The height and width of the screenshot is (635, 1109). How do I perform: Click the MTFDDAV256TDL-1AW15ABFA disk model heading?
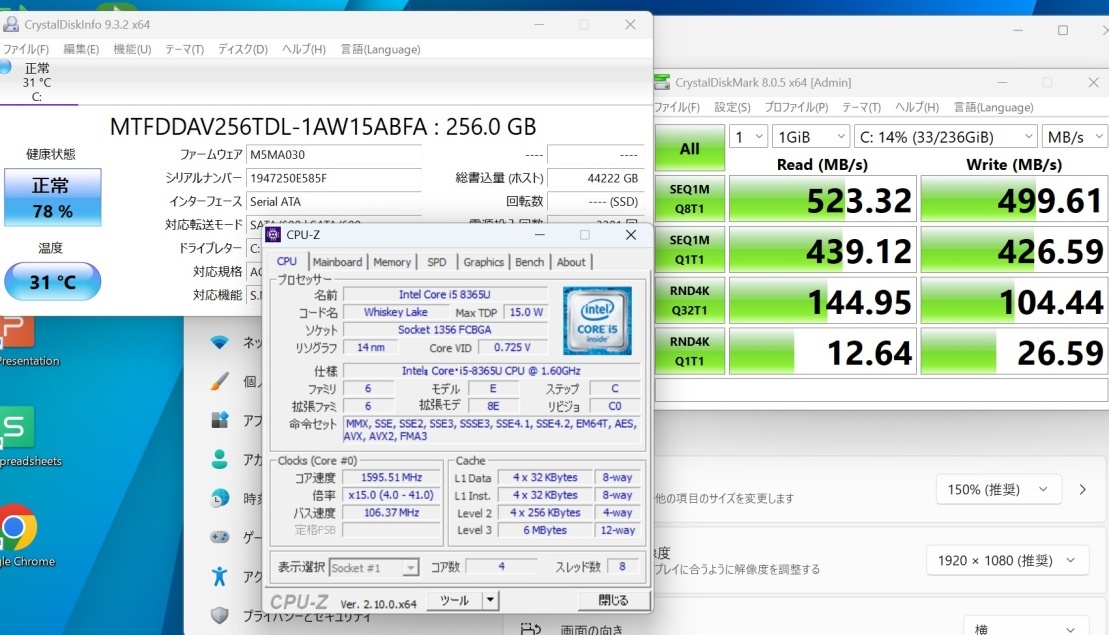pos(323,127)
